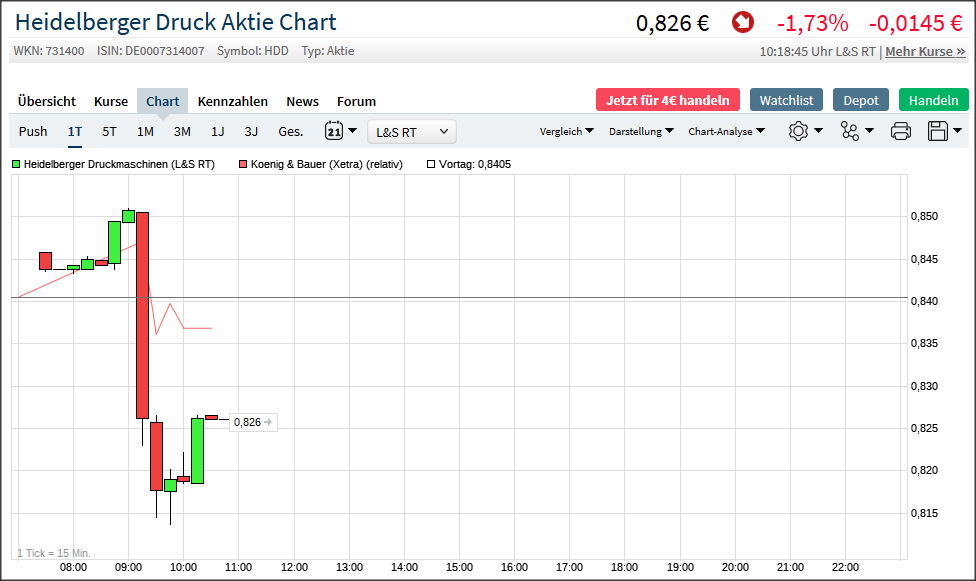Print the chart with printer icon

(900, 131)
